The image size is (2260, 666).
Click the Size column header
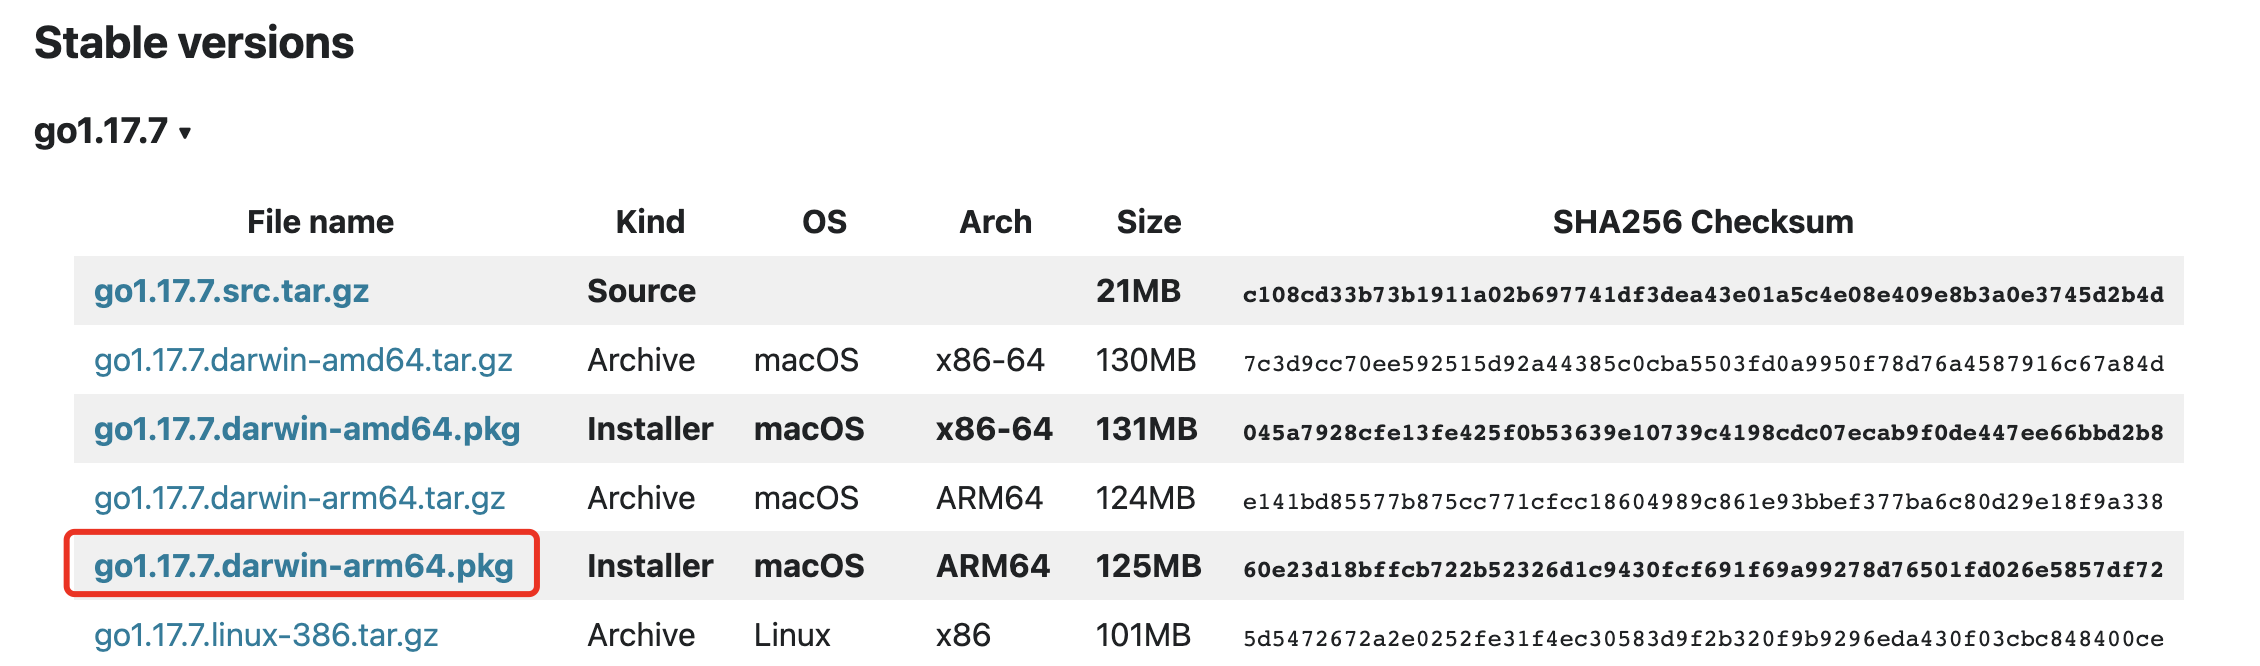(x=1148, y=222)
